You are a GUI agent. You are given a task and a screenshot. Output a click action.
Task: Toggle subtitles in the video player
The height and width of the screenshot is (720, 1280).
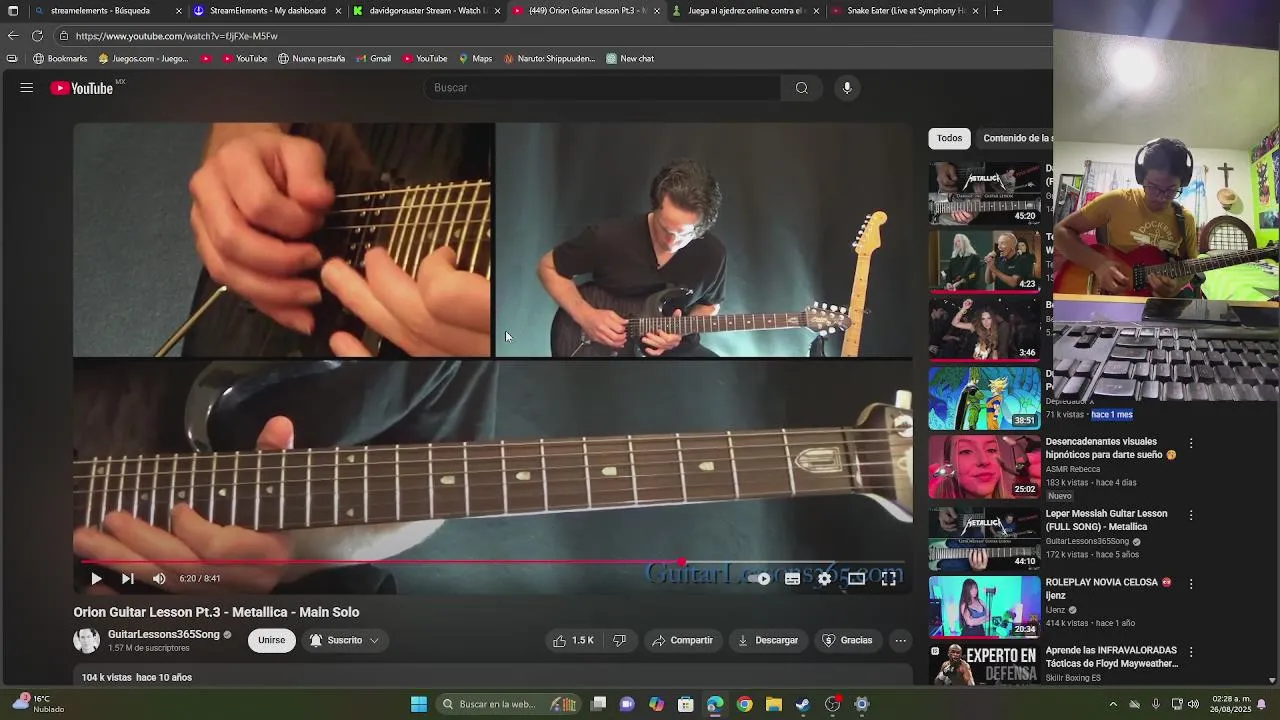coord(792,578)
